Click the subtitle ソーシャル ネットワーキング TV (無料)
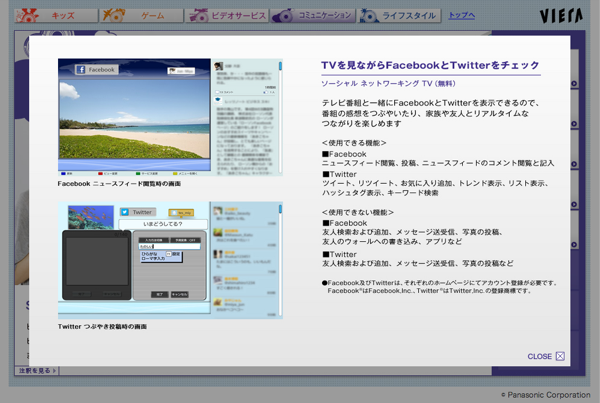This screenshot has height=403, width=600. [x=388, y=83]
